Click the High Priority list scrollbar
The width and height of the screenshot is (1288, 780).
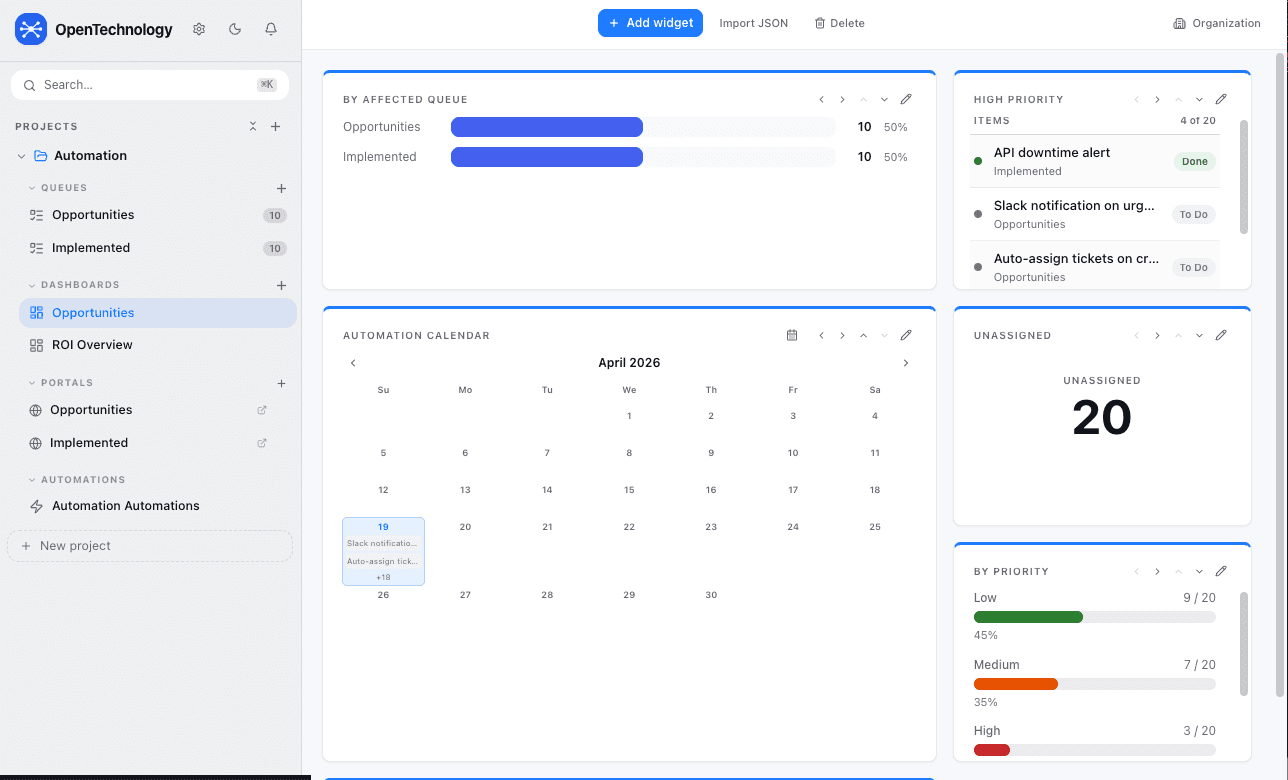(x=1244, y=177)
